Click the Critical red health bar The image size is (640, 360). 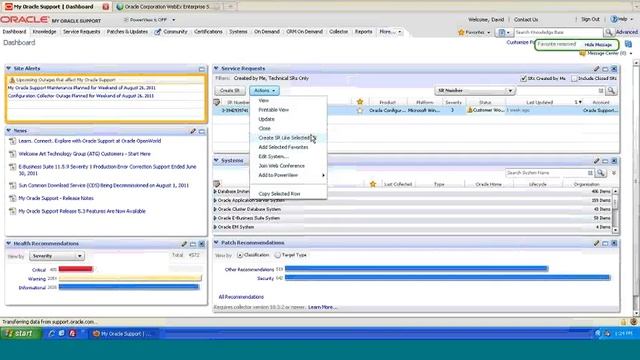pos(76,269)
